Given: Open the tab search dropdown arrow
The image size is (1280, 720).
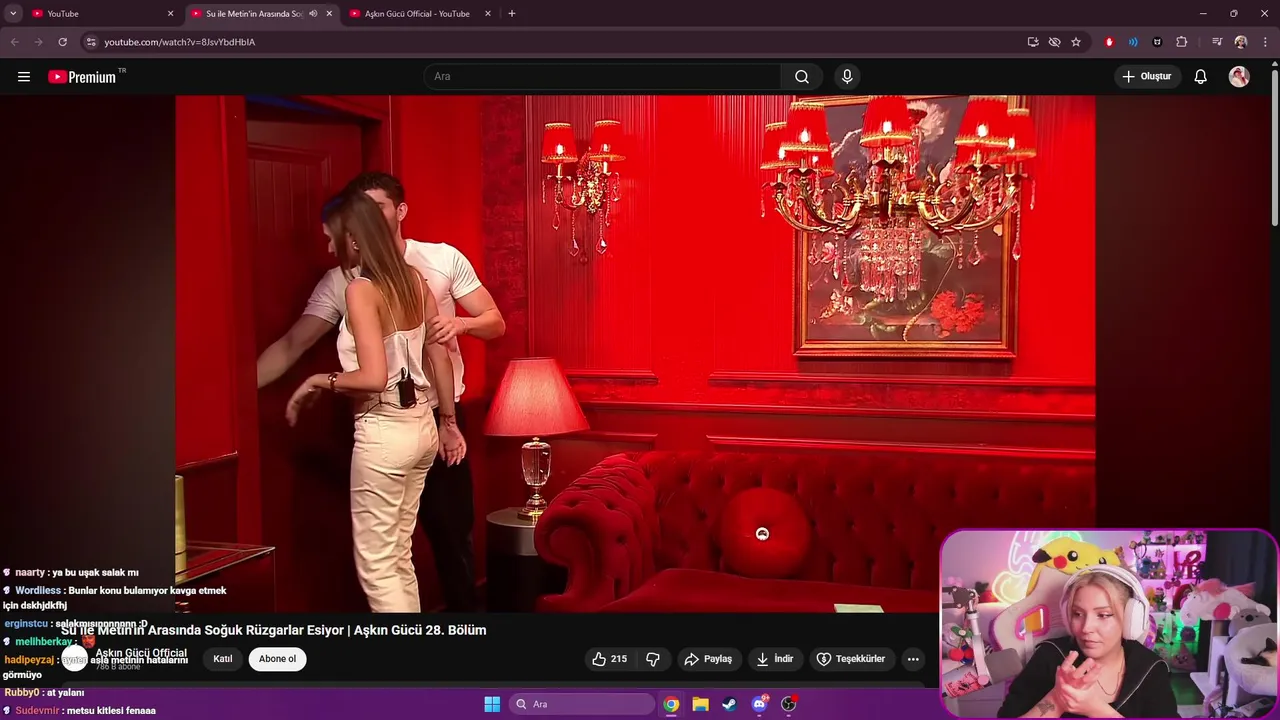Looking at the screenshot, I should point(13,14).
